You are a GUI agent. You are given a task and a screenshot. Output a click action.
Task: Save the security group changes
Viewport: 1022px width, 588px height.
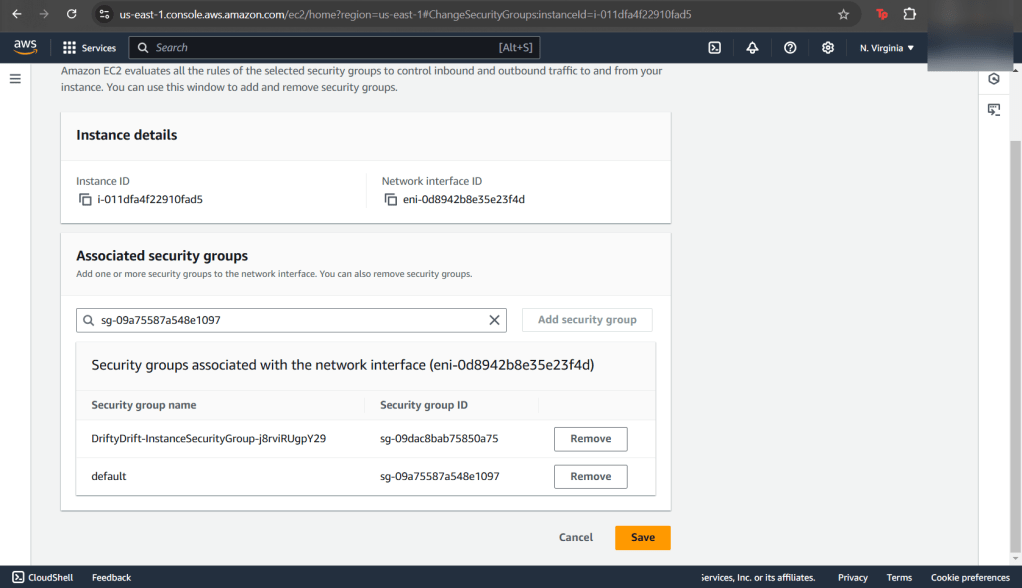(x=642, y=538)
